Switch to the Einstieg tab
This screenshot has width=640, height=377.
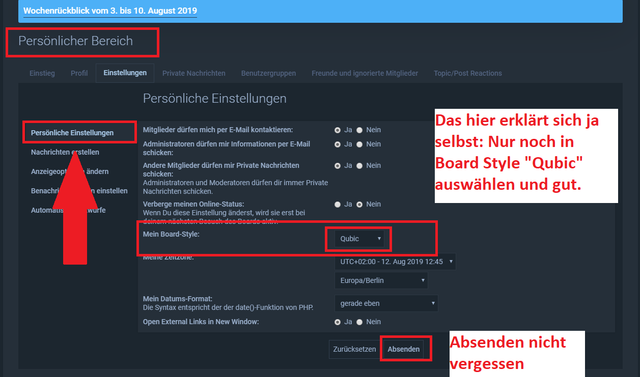(x=42, y=73)
